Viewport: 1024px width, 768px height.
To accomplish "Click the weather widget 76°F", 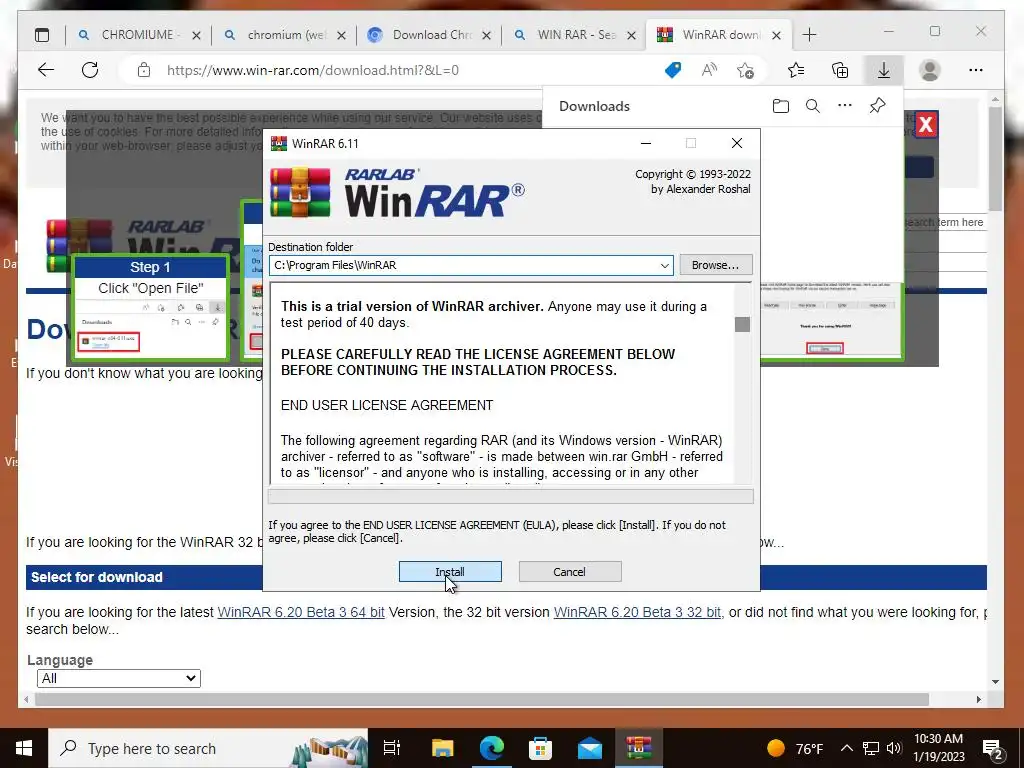I will pos(794,748).
